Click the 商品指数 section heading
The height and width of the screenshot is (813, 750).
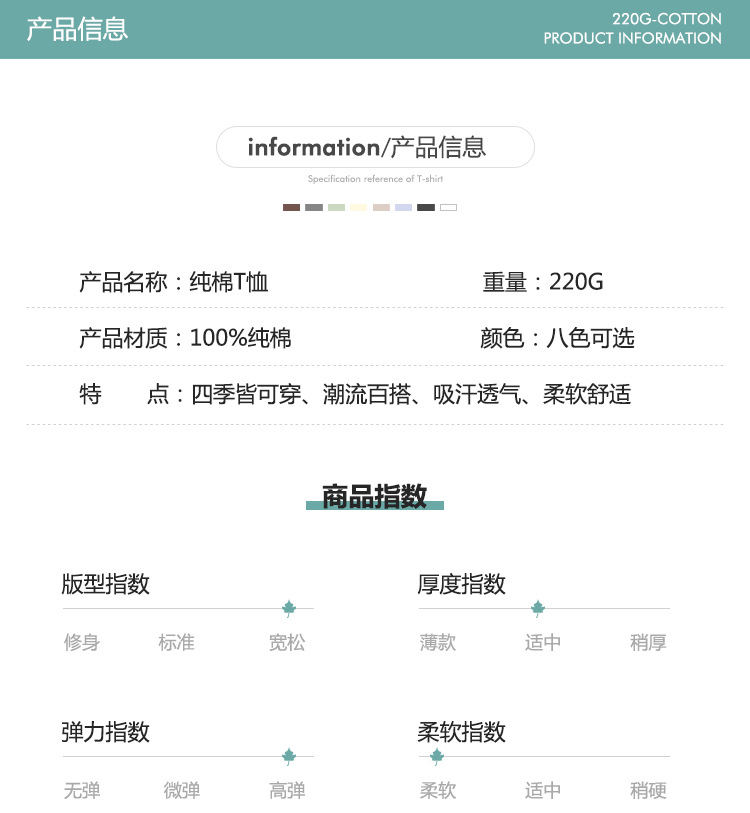tap(374, 496)
